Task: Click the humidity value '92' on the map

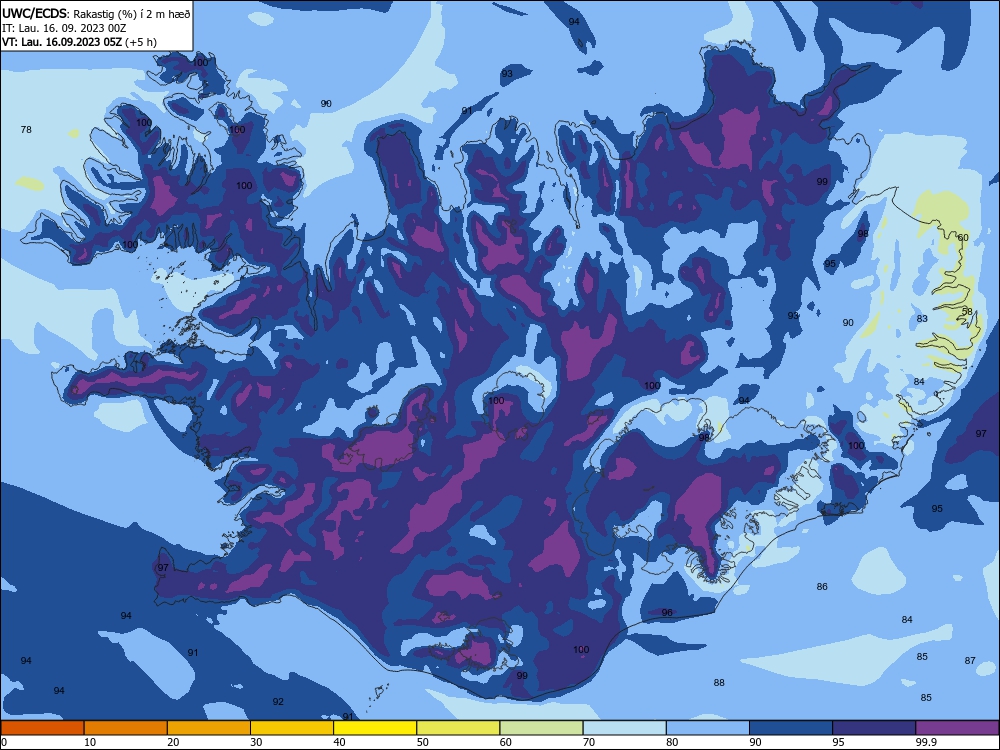Action: (x=278, y=702)
